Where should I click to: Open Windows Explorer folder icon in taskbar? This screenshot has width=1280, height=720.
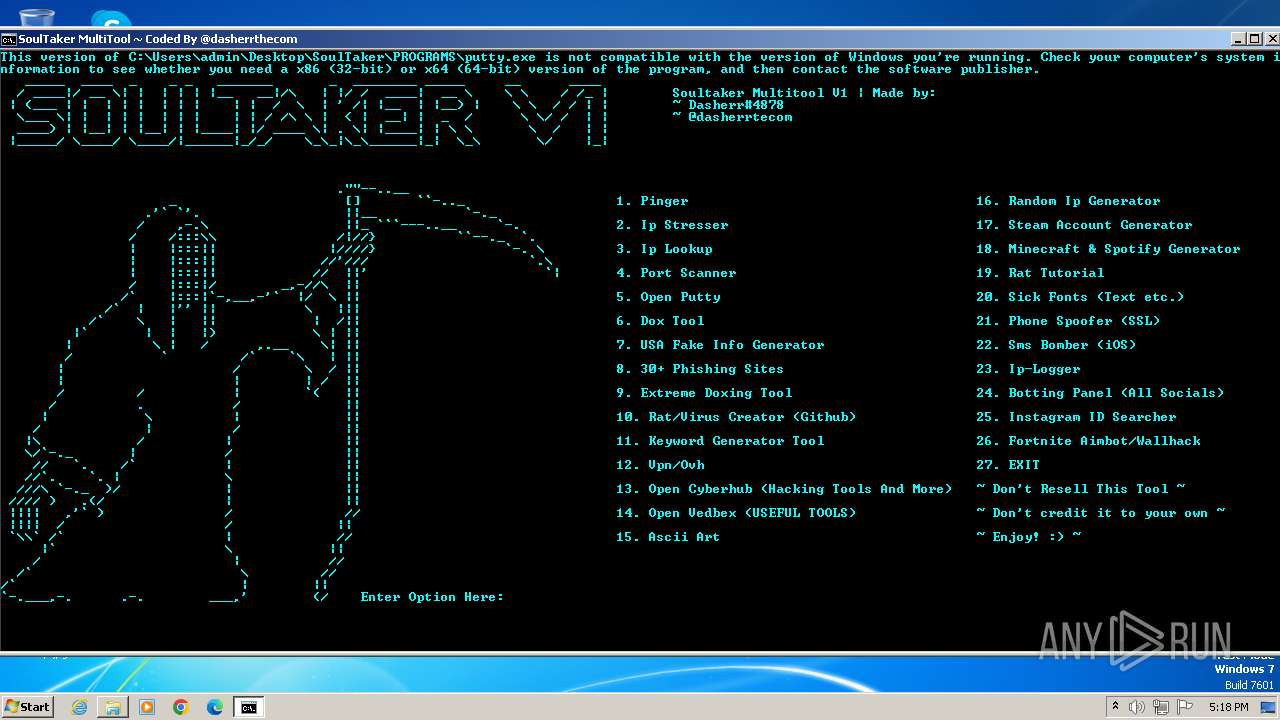[113, 707]
